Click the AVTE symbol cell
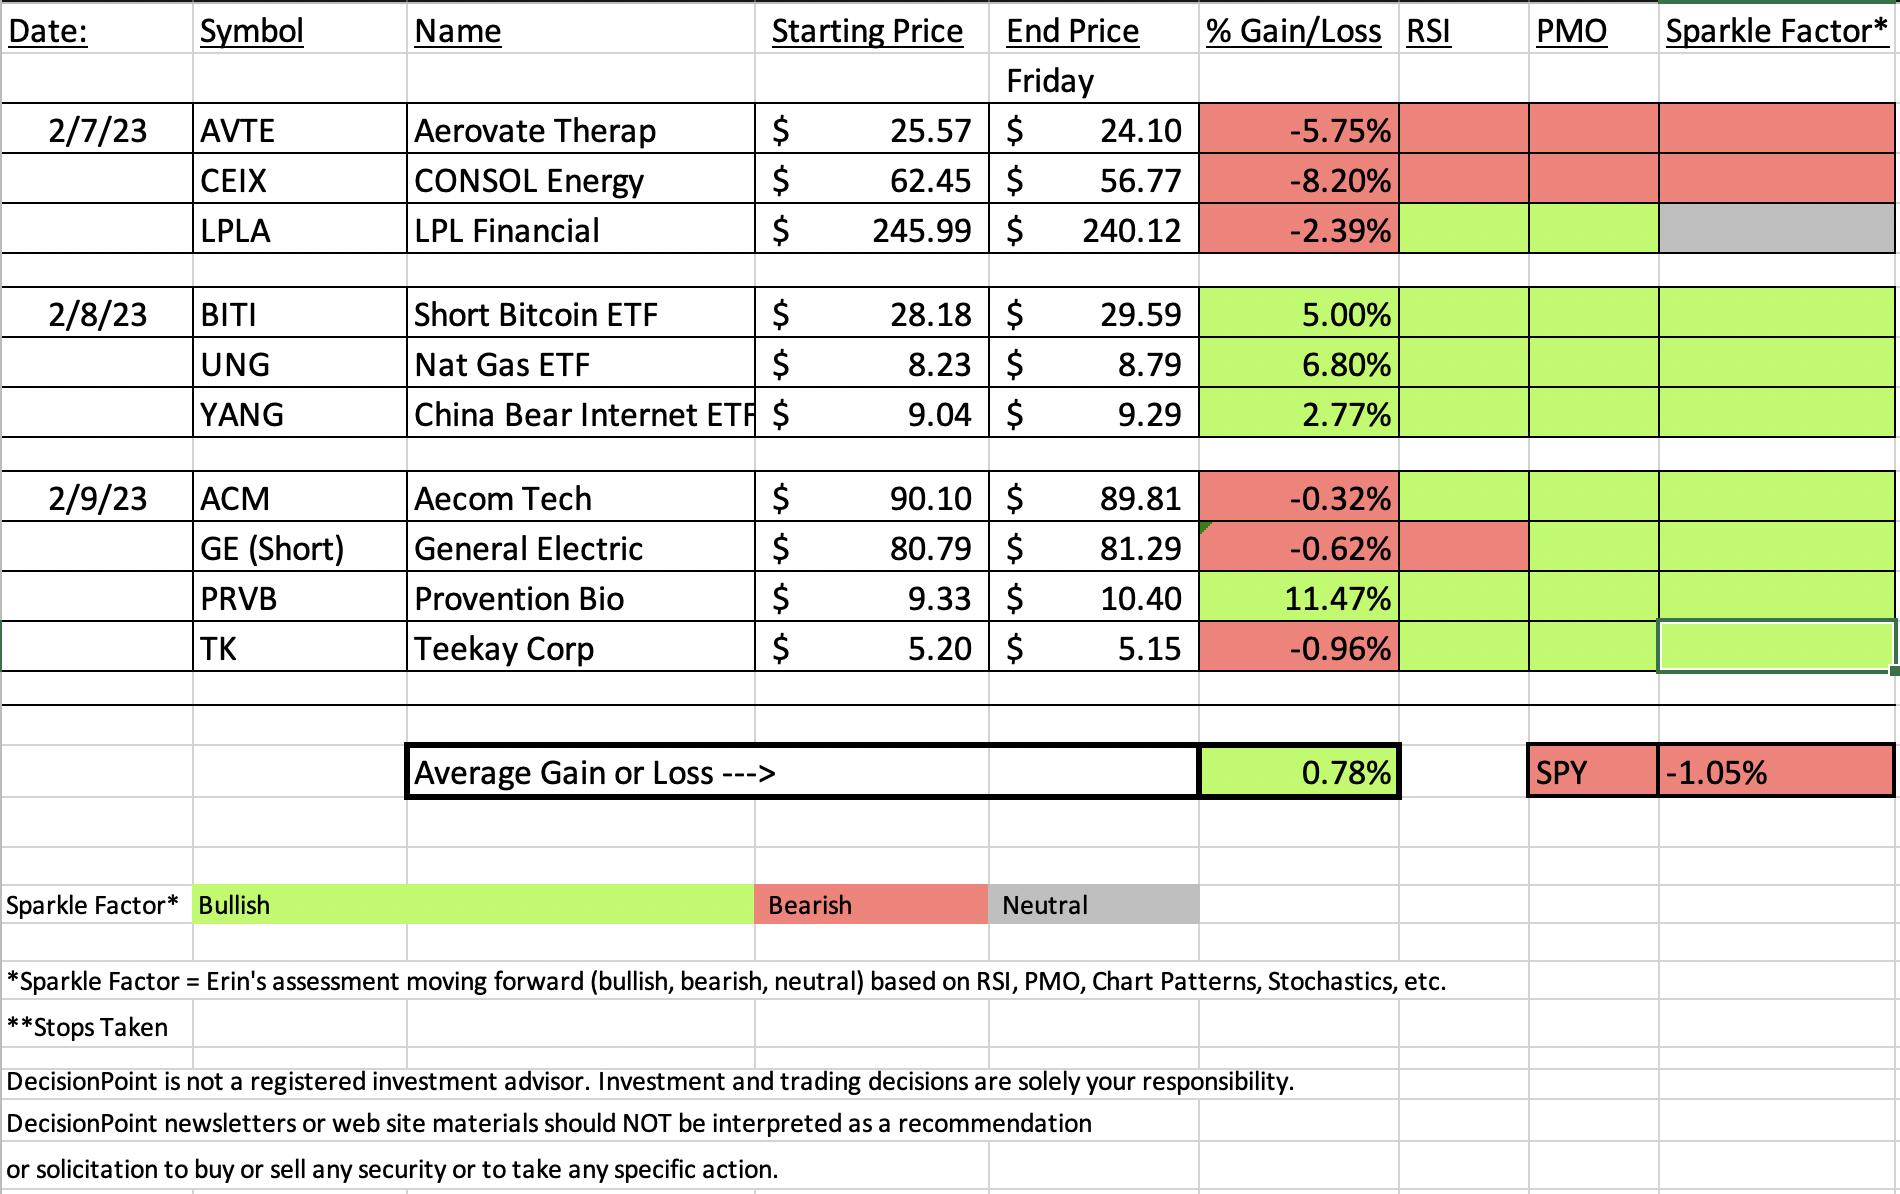Screen dimensions: 1900x1194 (x=299, y=129)
